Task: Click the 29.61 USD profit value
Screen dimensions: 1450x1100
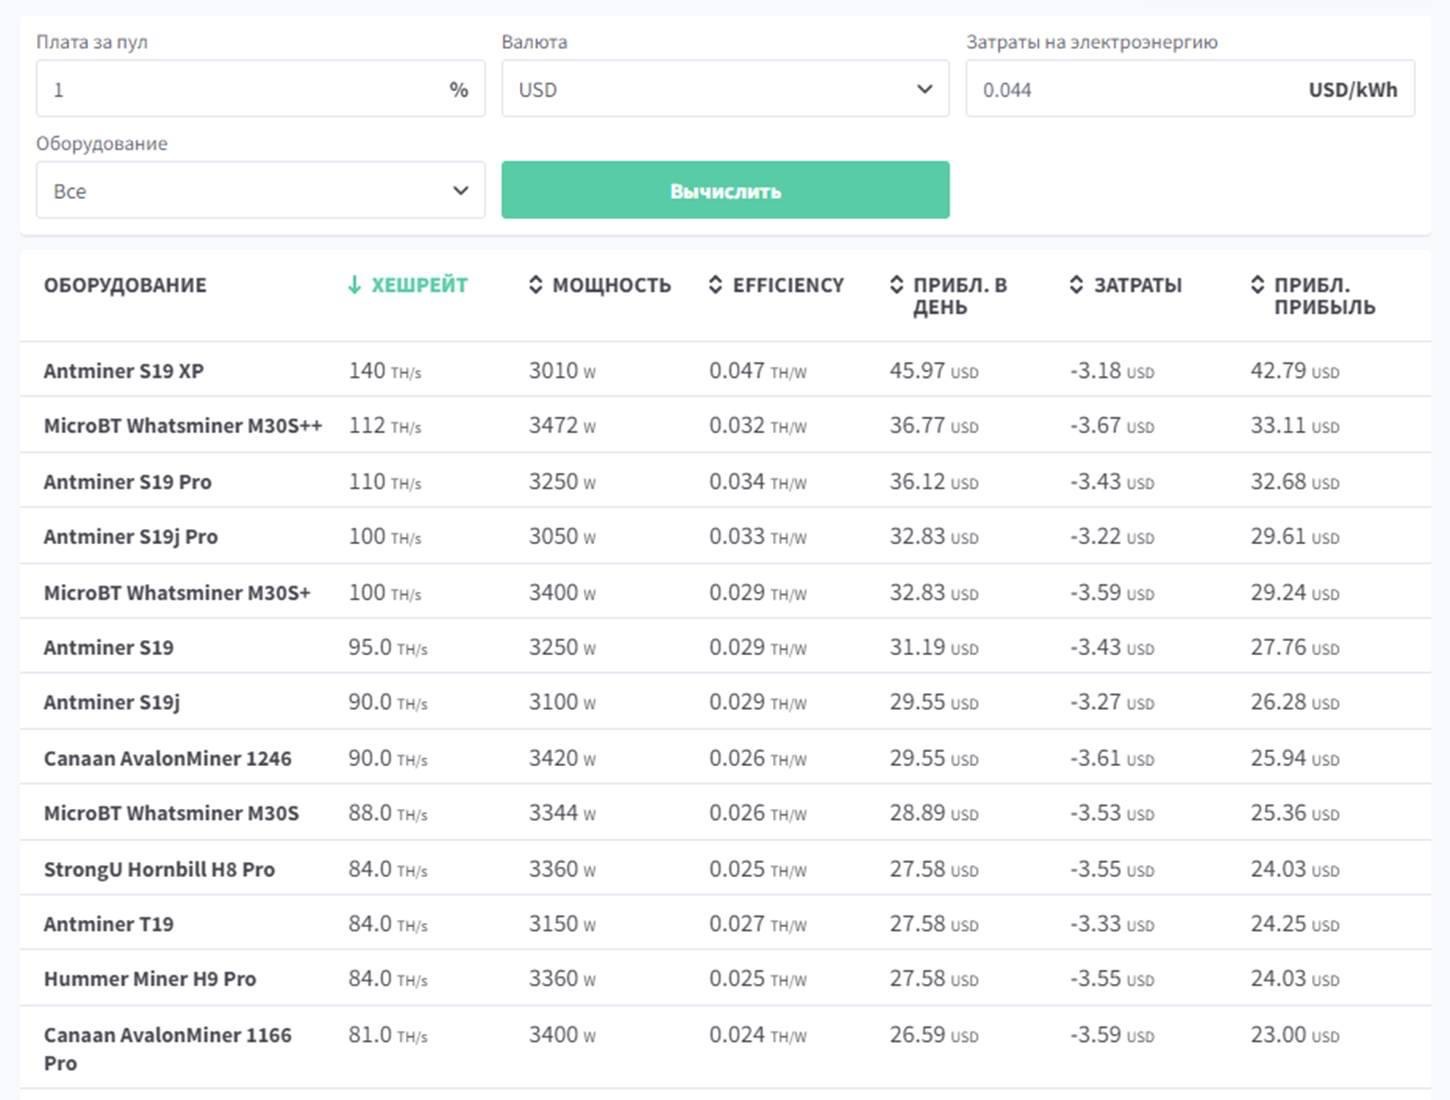Action: [x=1295, y=537]
